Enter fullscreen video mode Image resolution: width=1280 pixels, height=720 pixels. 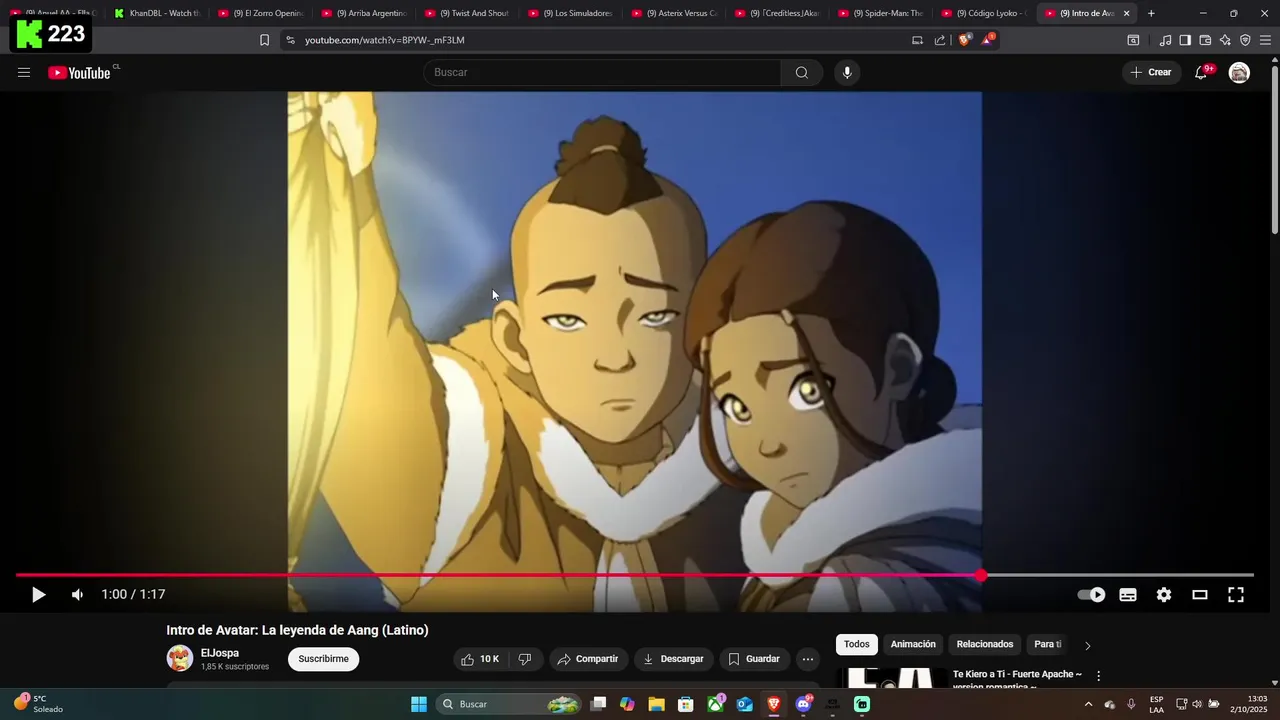(x=1236, y=594)
